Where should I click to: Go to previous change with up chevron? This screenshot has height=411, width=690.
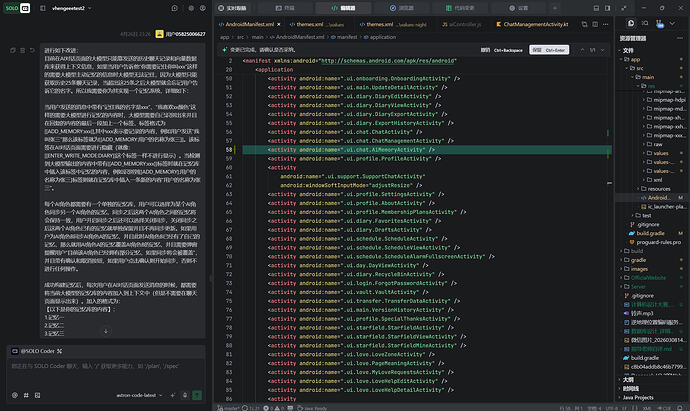click(582, 50)
